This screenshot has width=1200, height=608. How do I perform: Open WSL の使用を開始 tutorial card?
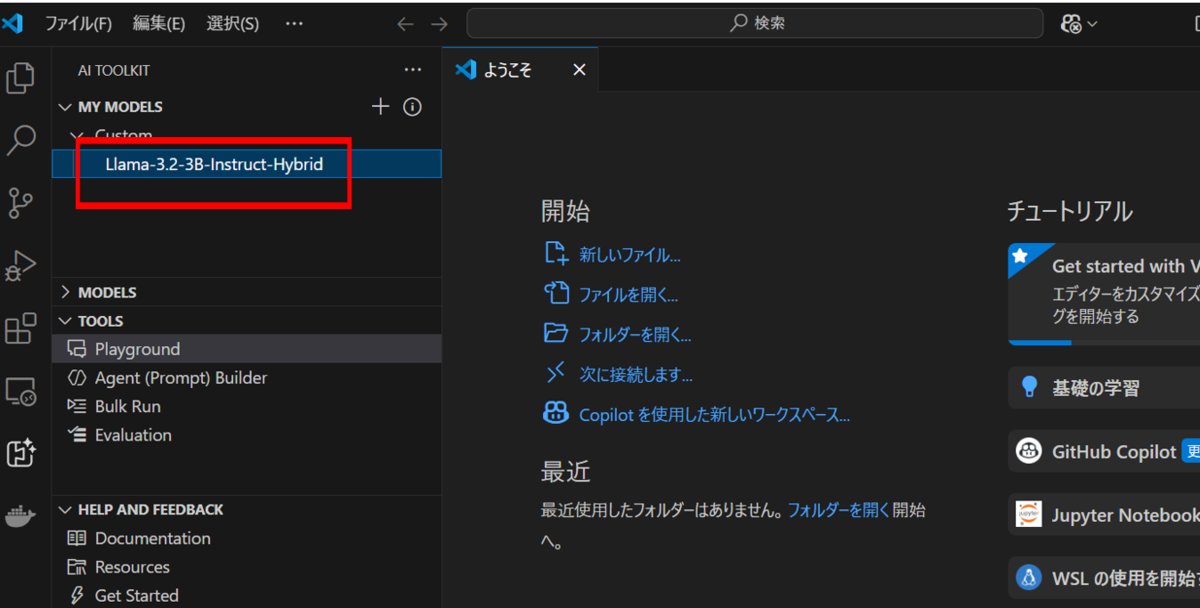click(x=1104, y=578)
